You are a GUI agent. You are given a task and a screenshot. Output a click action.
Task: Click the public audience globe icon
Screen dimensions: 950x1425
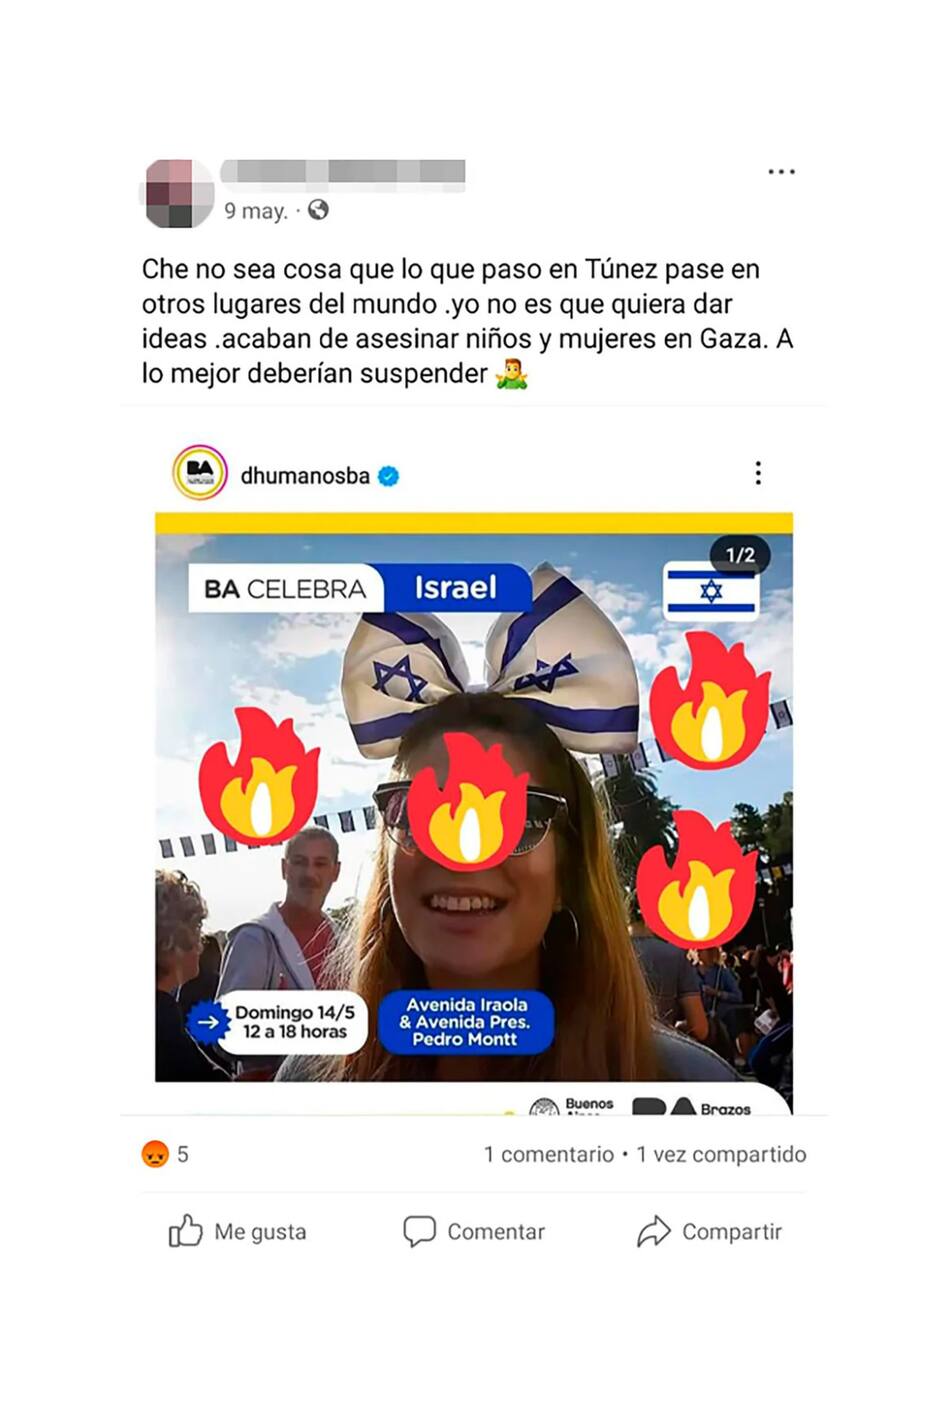(318, 210)
